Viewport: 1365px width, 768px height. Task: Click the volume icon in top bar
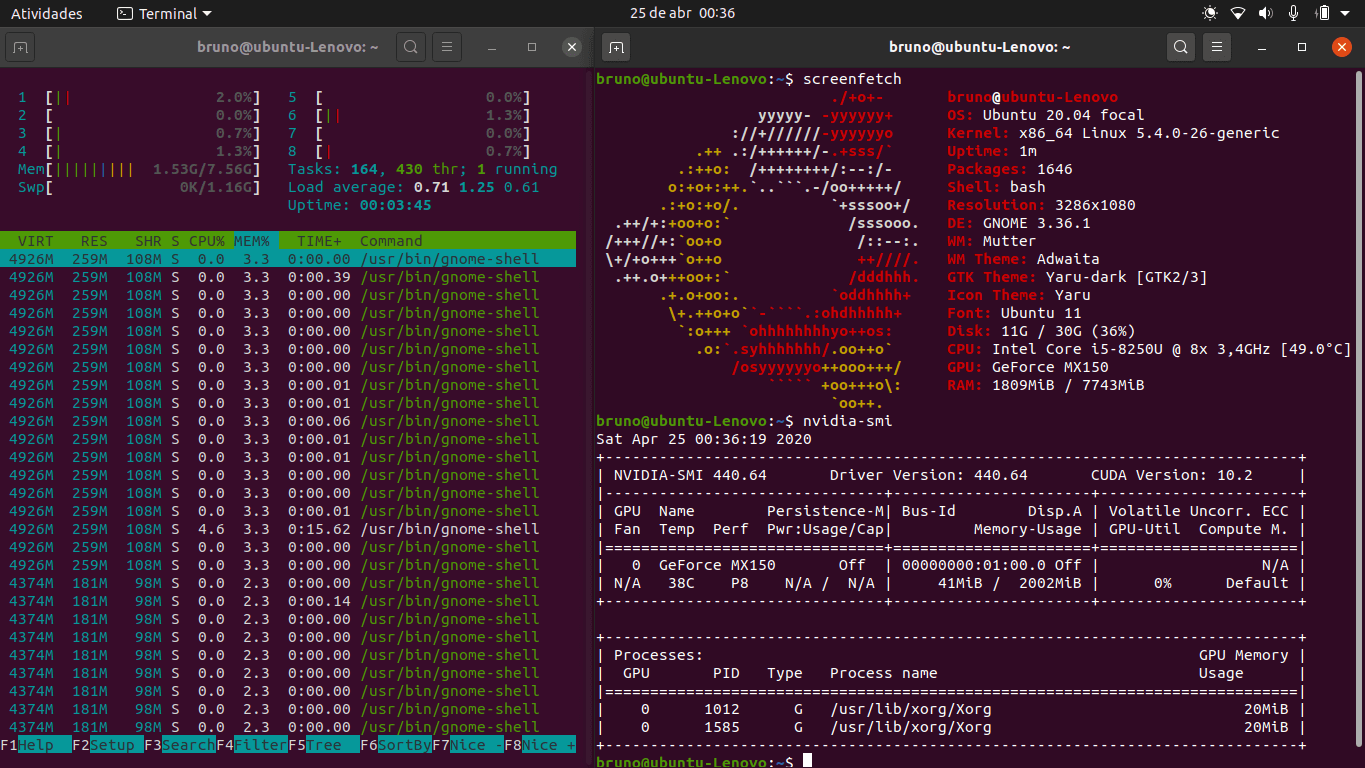pos(1265,14)
